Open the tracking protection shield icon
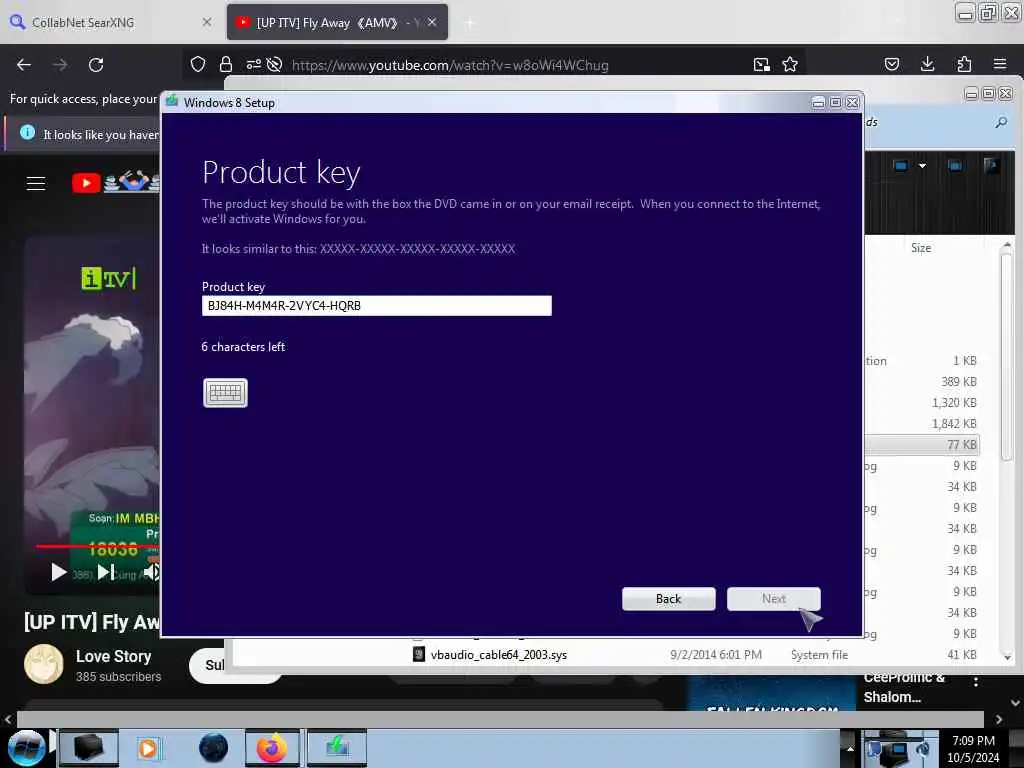Image resolution: width=1024 pixels, height=768 pixels. pyautogui.click(x=198, y=64)
